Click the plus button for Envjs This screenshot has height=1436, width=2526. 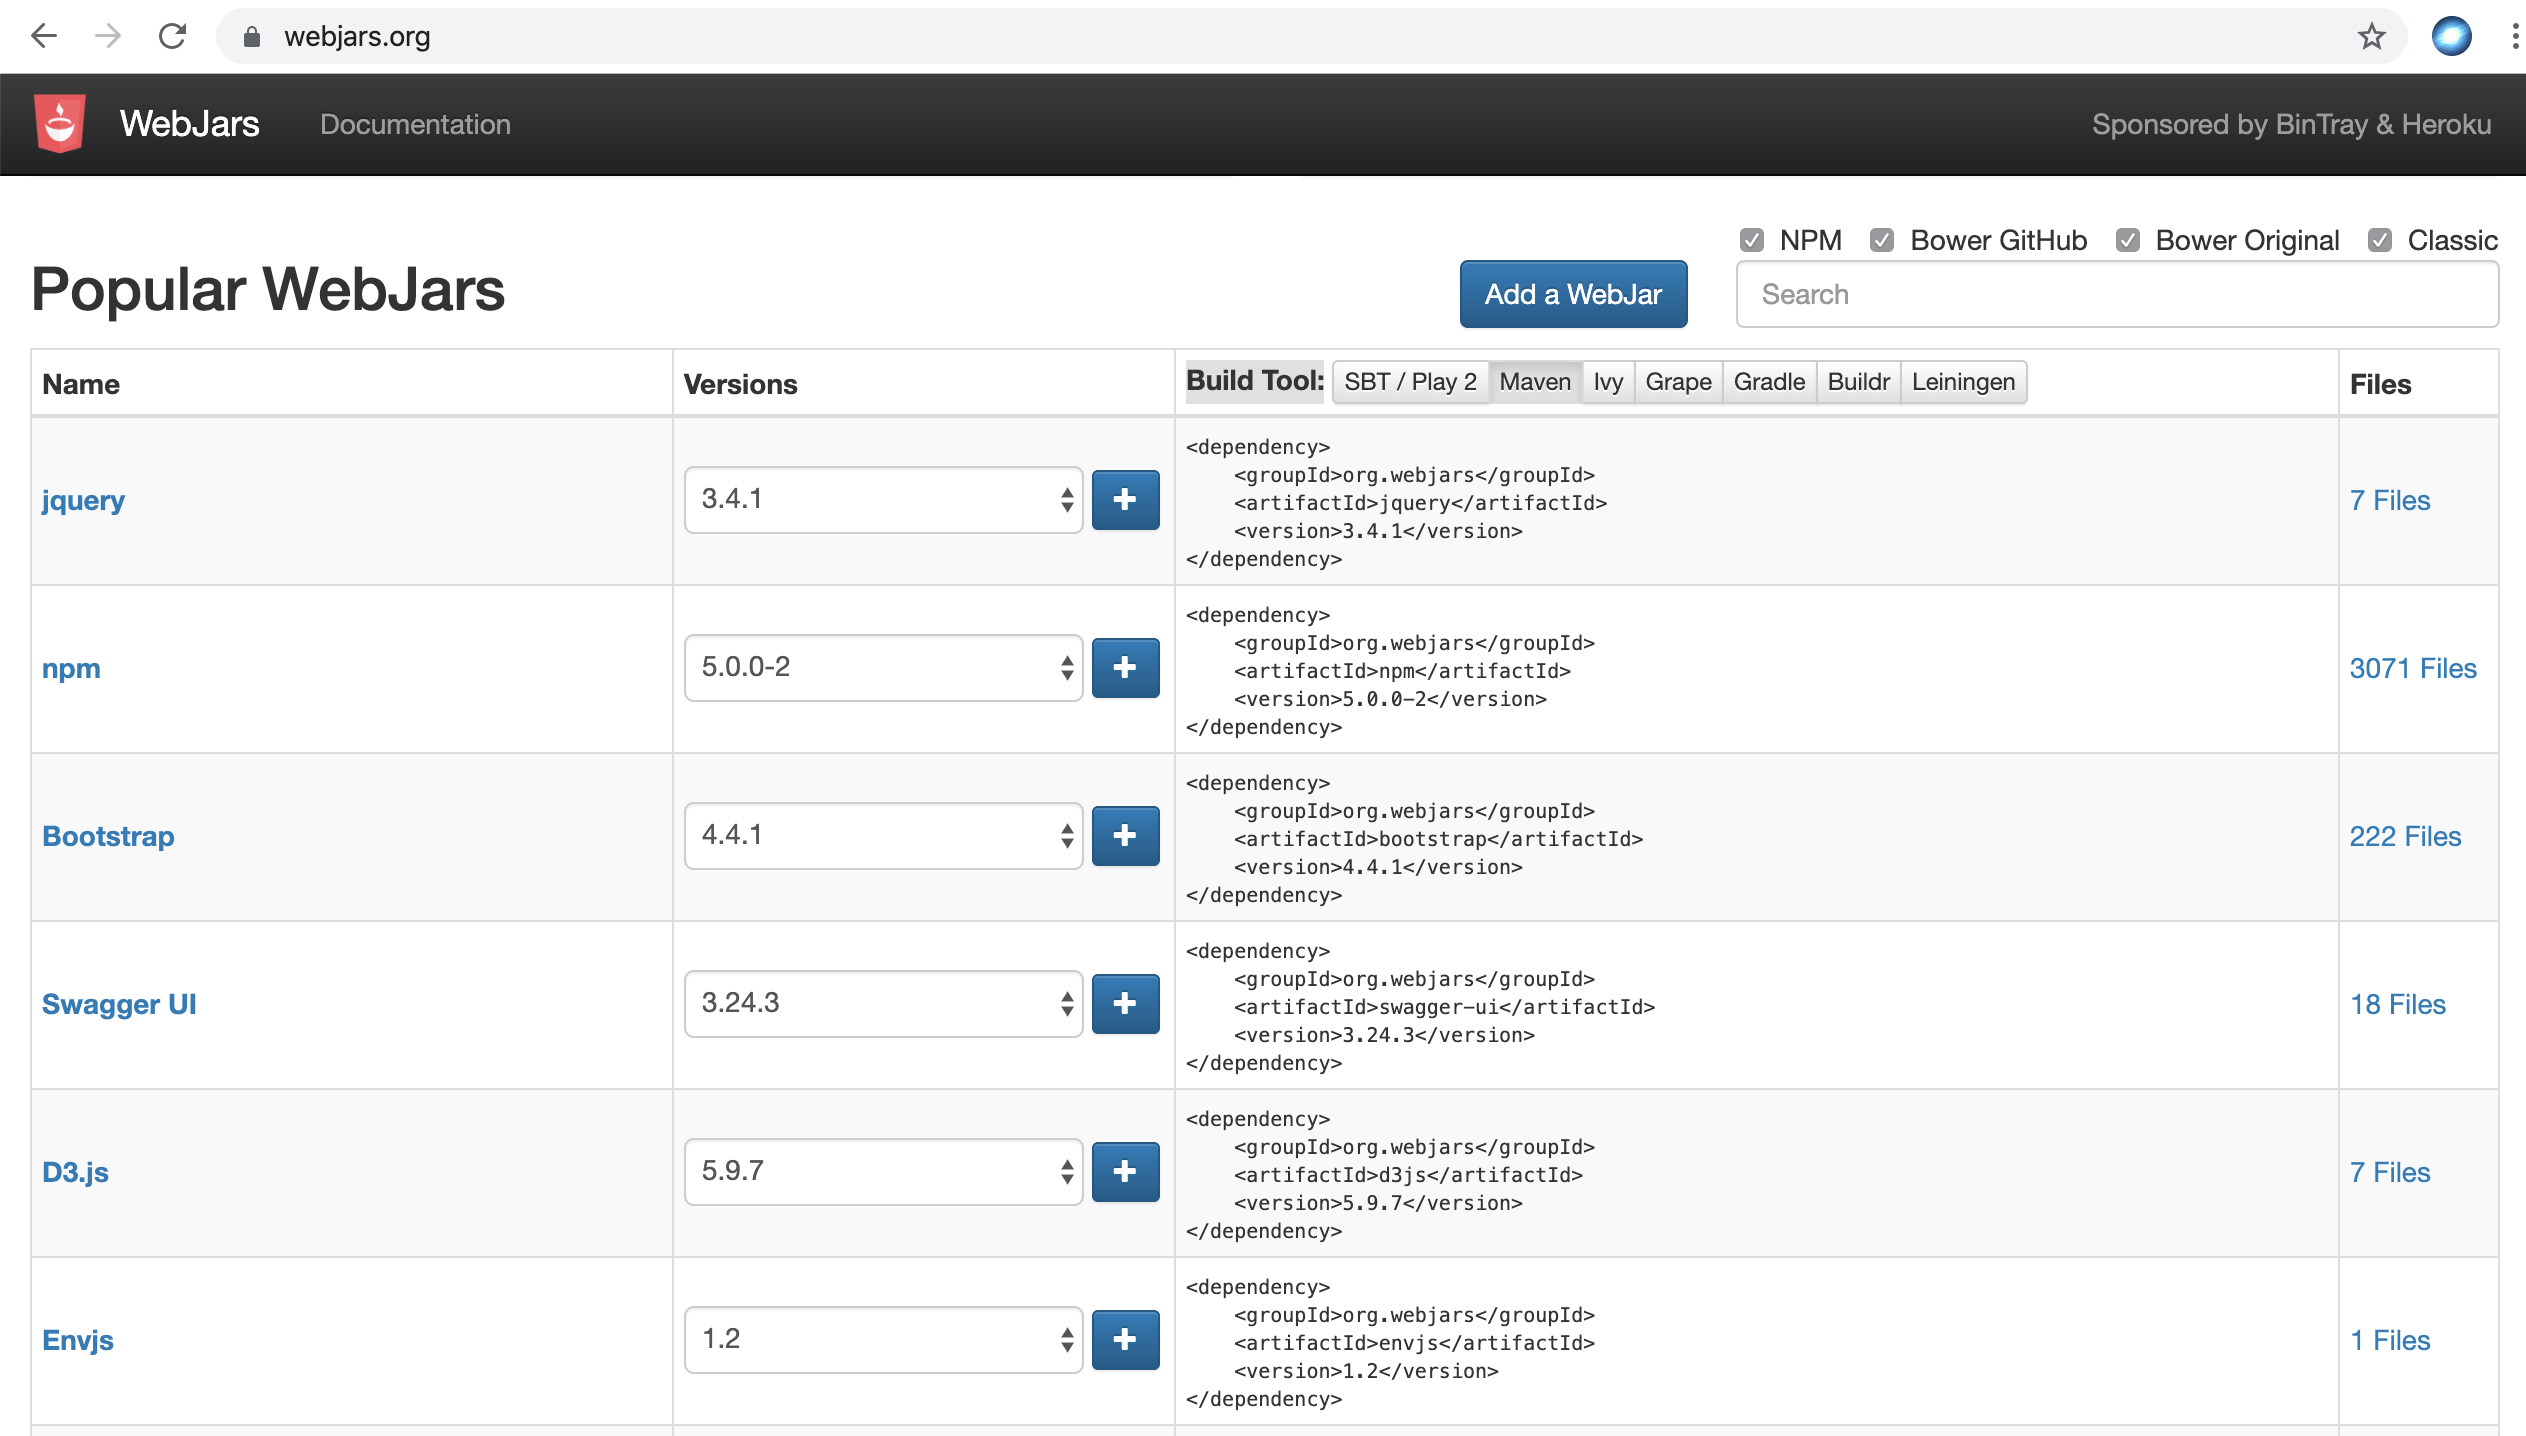[x=1125, y=1339]
